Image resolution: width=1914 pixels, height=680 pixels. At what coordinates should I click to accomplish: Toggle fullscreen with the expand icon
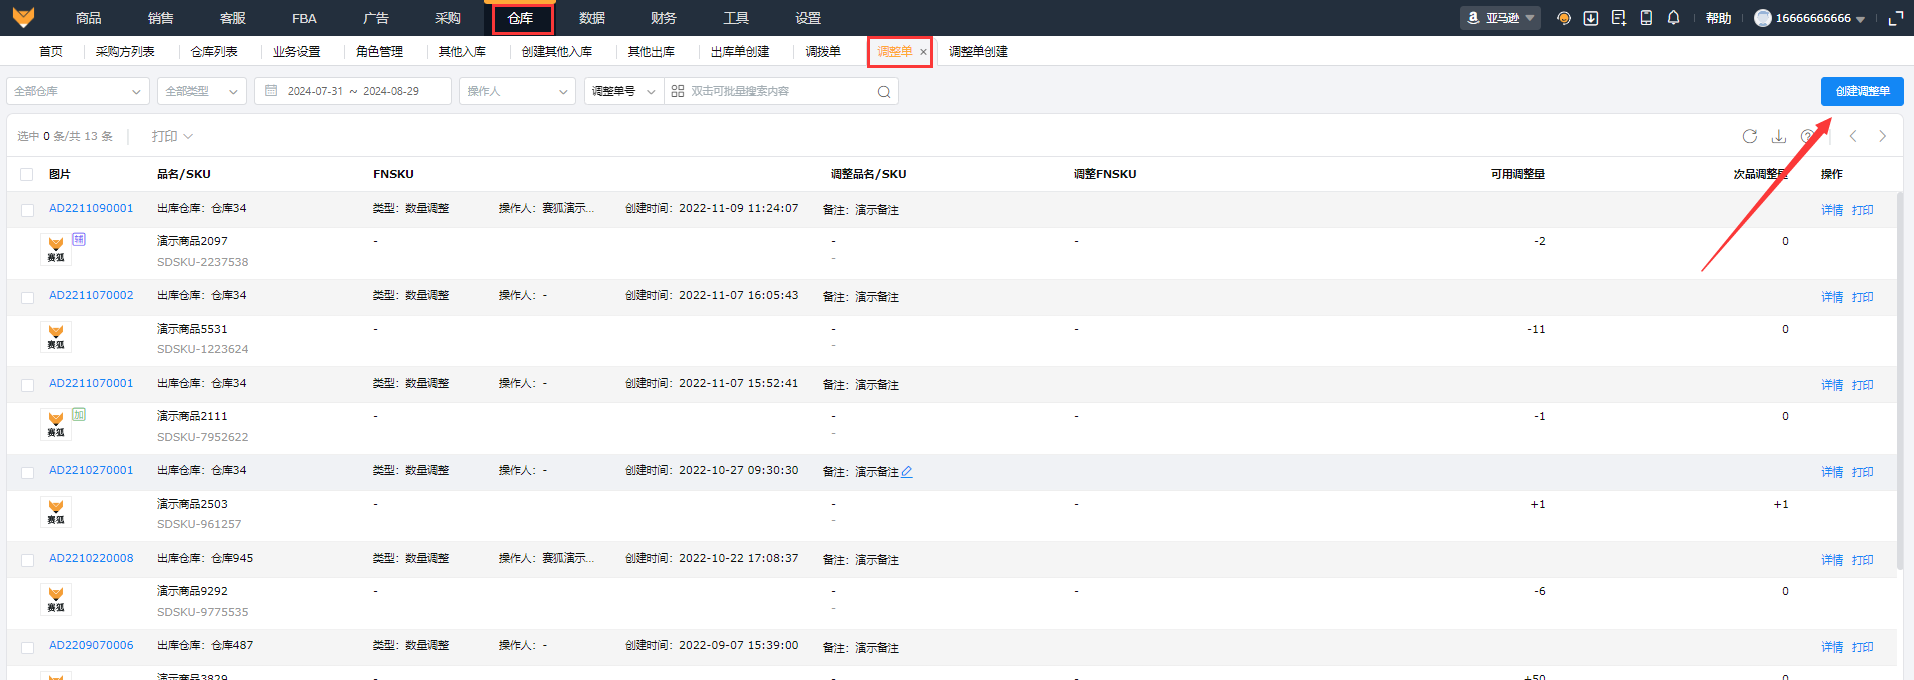[1896, 18]
